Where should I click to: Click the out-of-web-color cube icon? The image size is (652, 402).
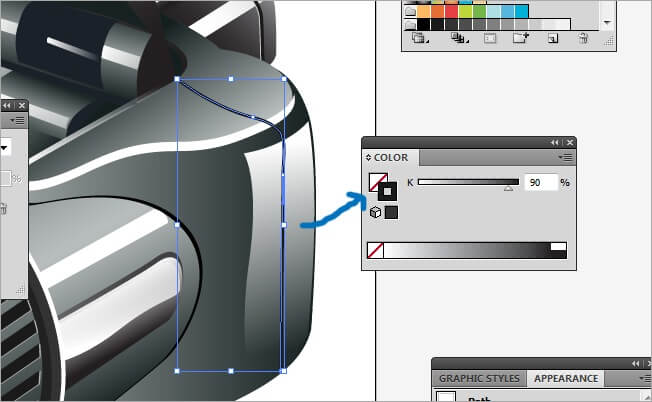point(375,212)
